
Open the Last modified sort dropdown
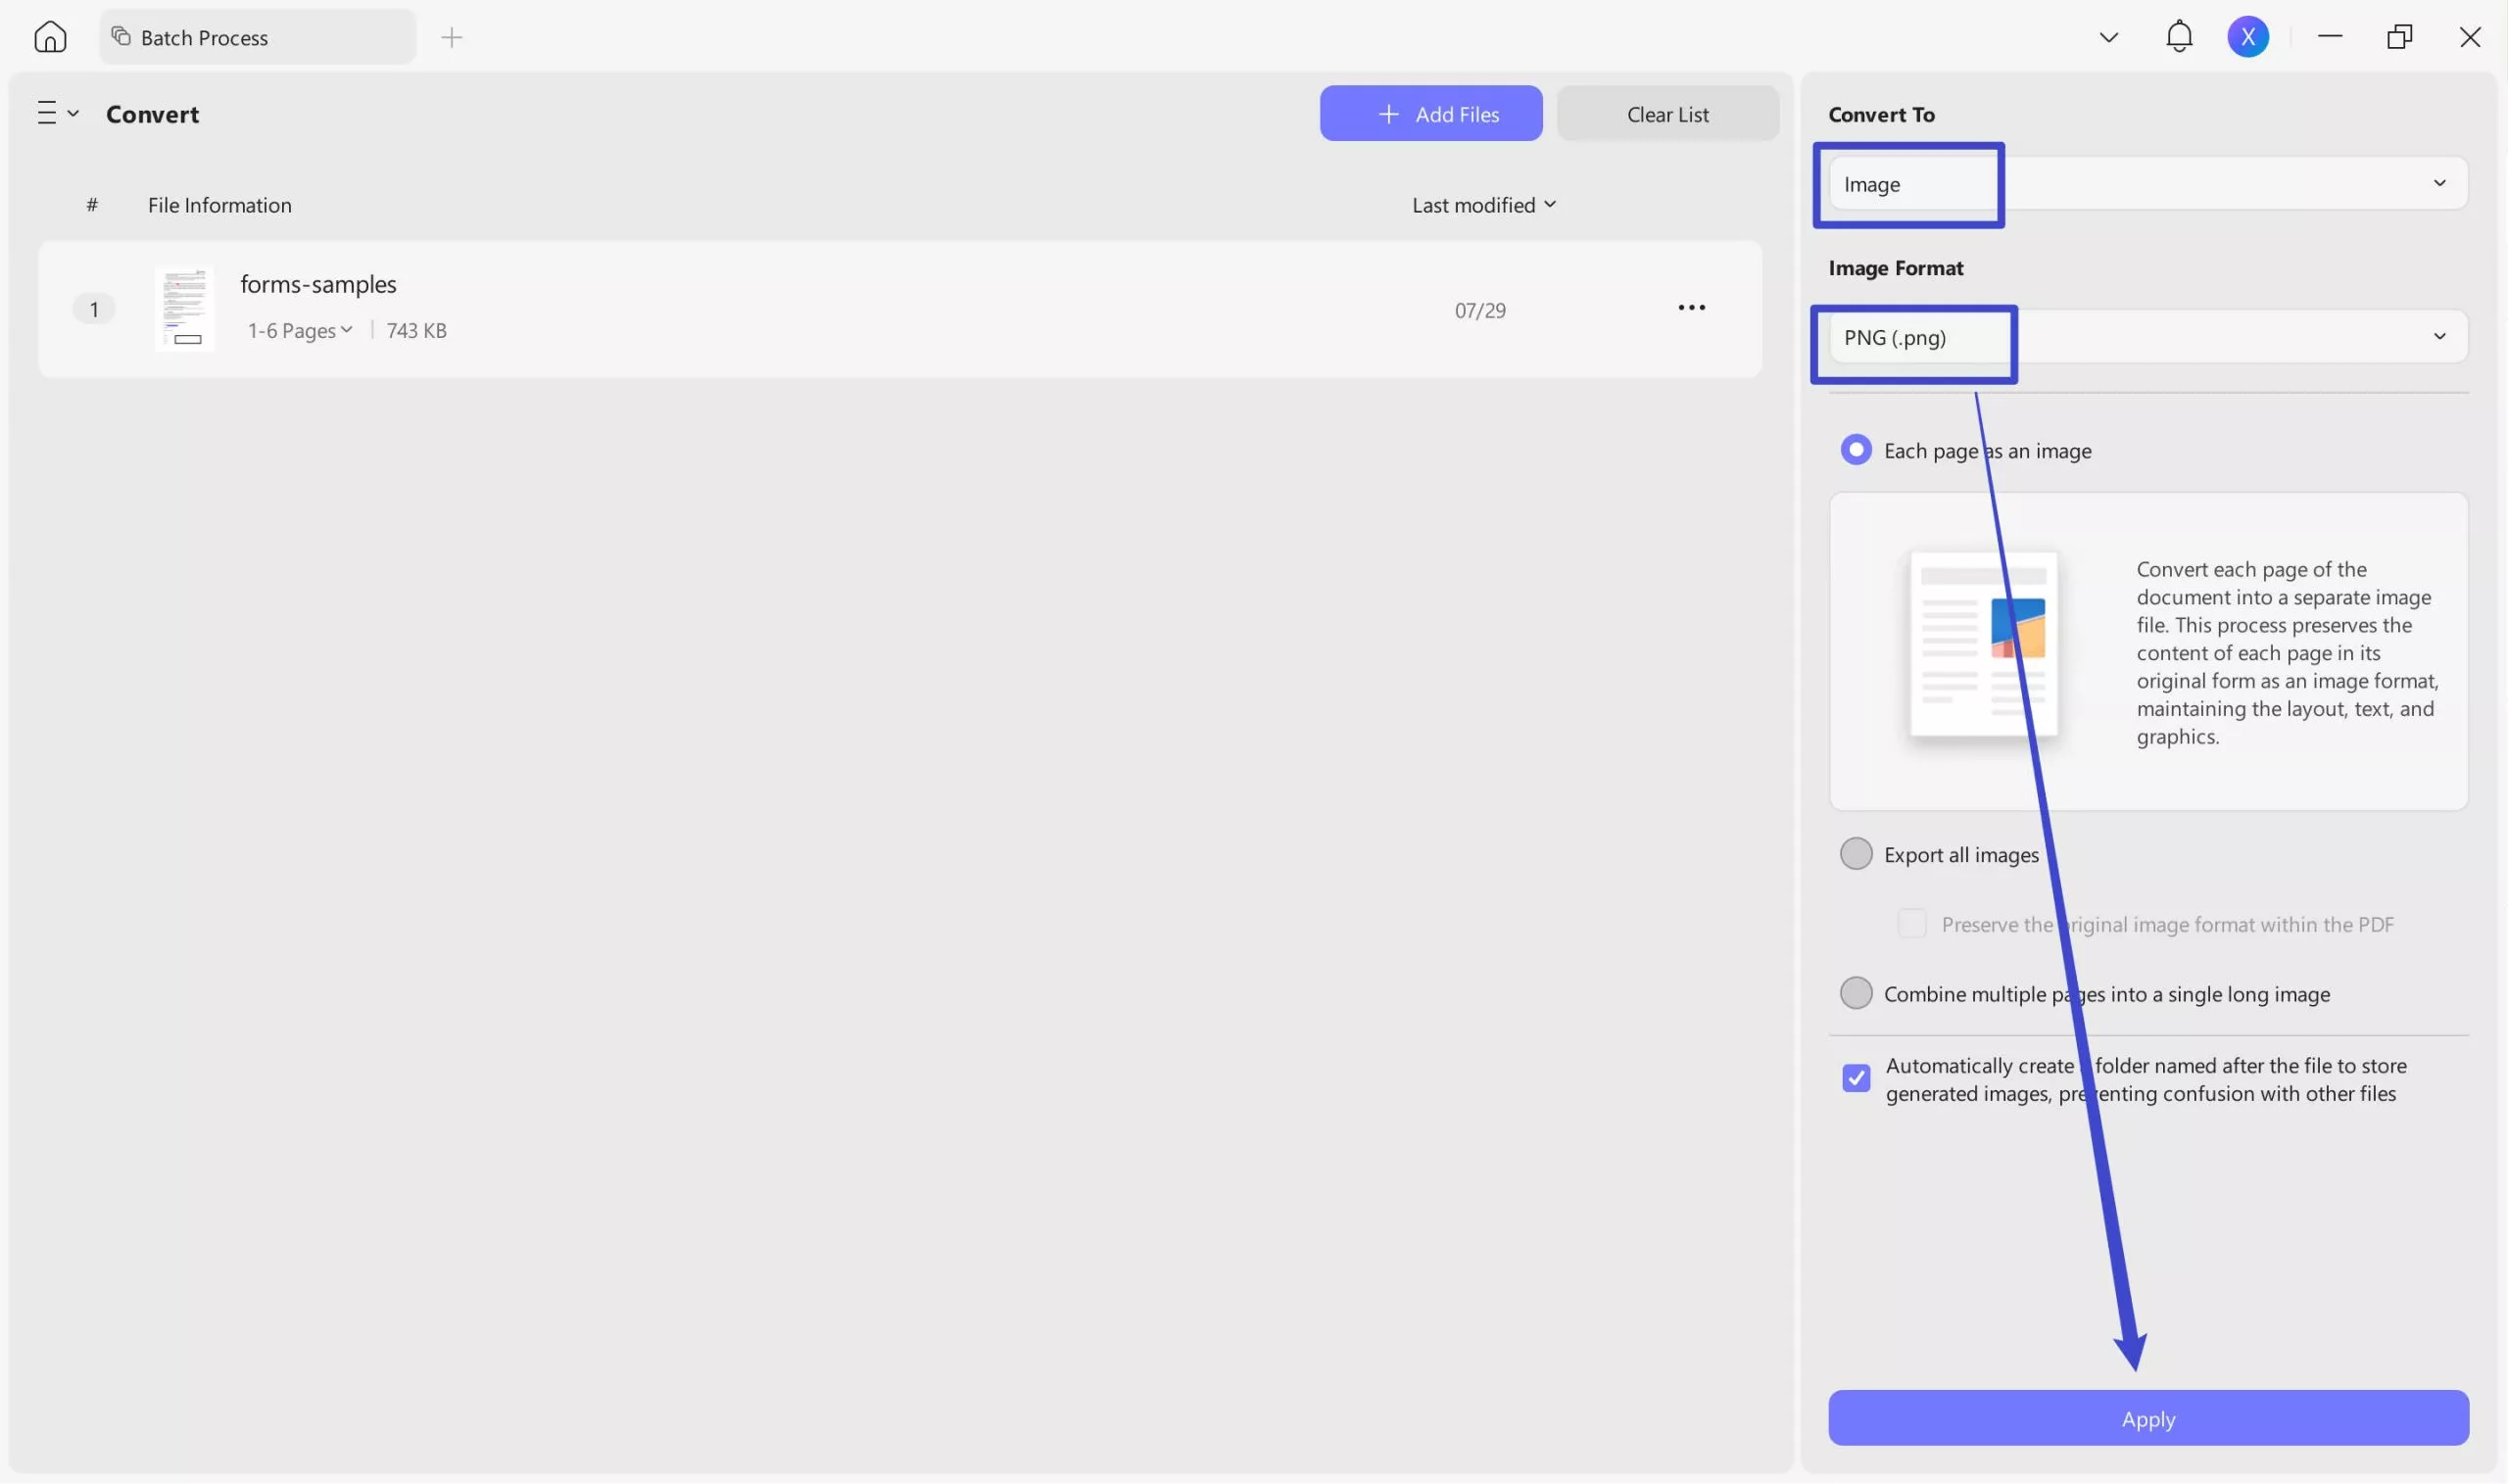(x=1484, y=204)
